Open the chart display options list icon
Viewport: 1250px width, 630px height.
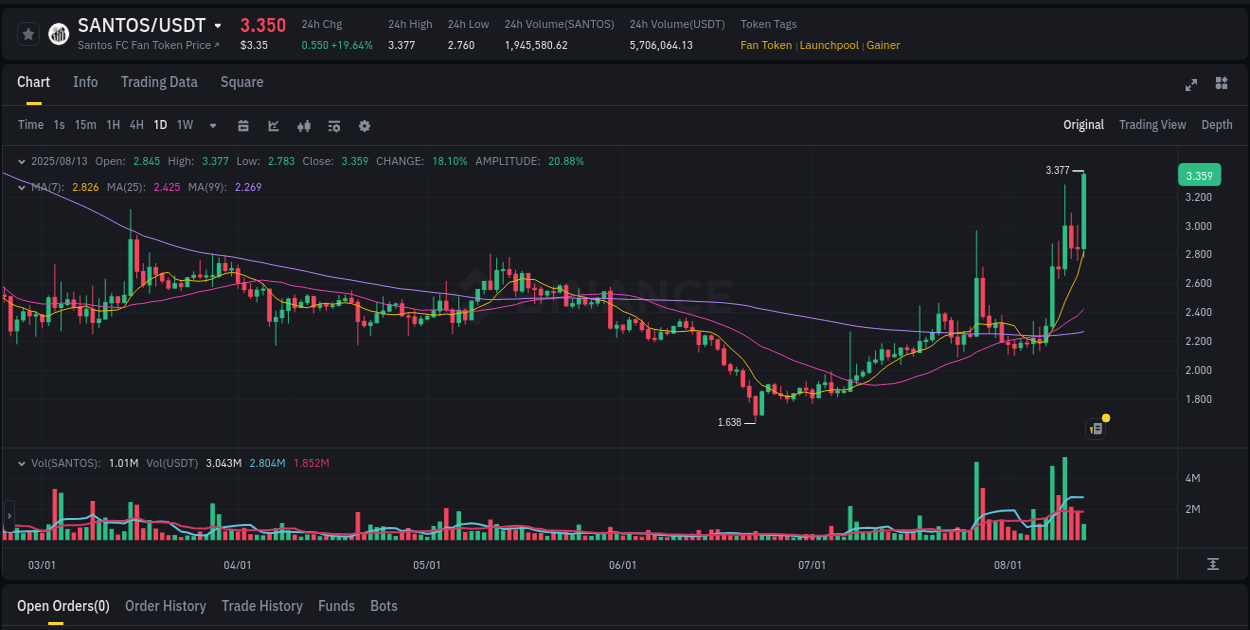click(x=333, y=126)
